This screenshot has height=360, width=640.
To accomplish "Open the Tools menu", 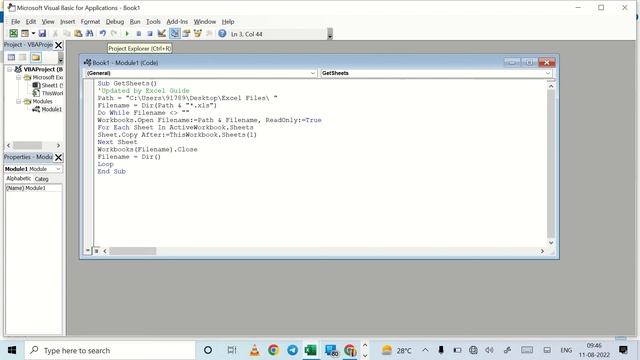I will click(x=153, y=22).
